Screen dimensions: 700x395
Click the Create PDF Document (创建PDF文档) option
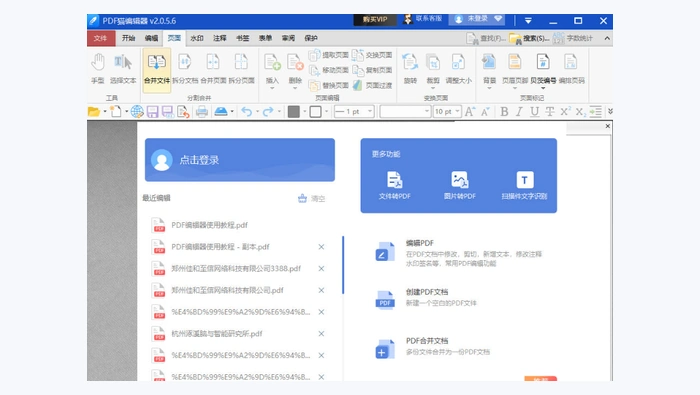[426, 298]
